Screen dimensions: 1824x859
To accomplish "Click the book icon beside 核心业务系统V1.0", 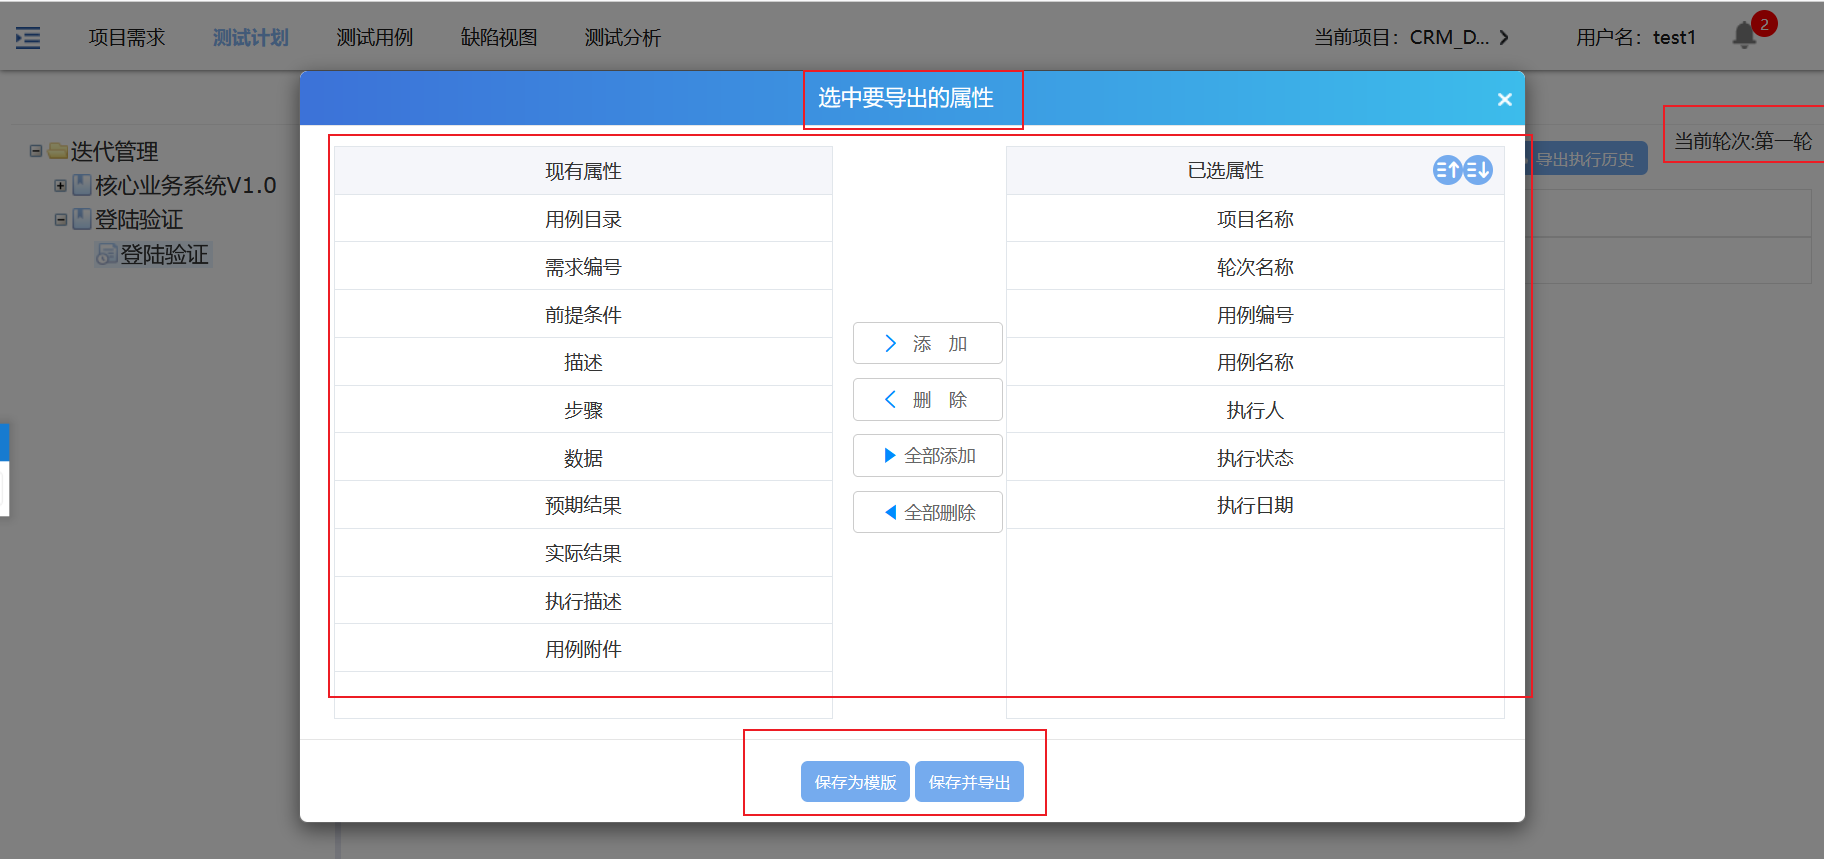I will click(x=82, y=186).
